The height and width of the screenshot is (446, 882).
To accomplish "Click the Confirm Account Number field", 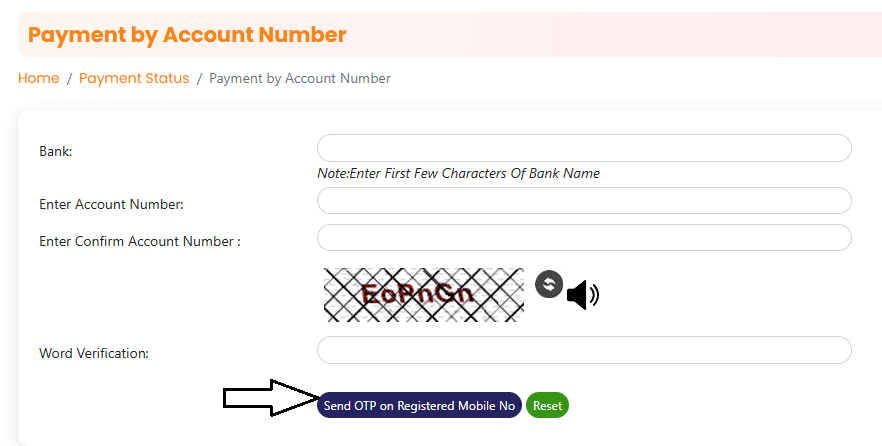I will 584,238.
